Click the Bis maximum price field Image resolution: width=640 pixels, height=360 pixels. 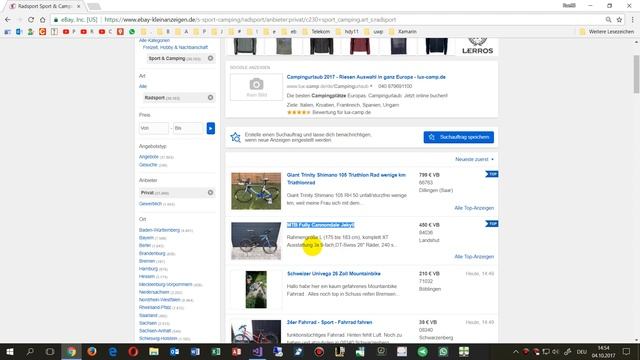[187, 128]
